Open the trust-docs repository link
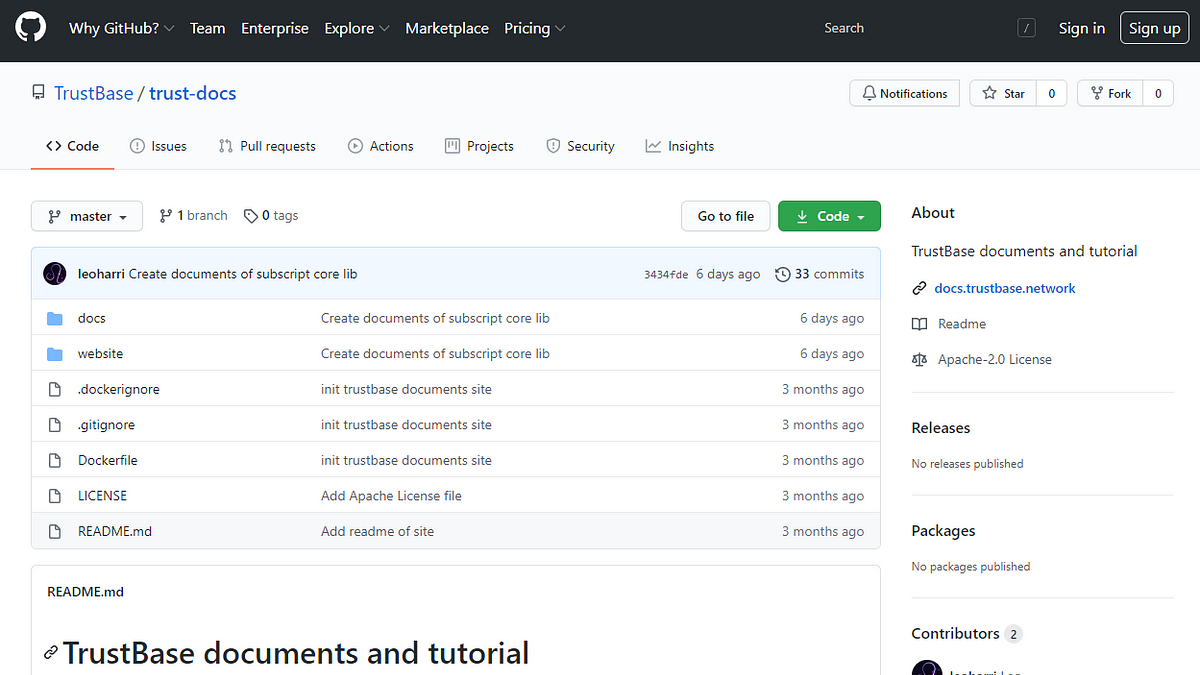The width and height of the screenshot is (1200, 675). [193, 93]
